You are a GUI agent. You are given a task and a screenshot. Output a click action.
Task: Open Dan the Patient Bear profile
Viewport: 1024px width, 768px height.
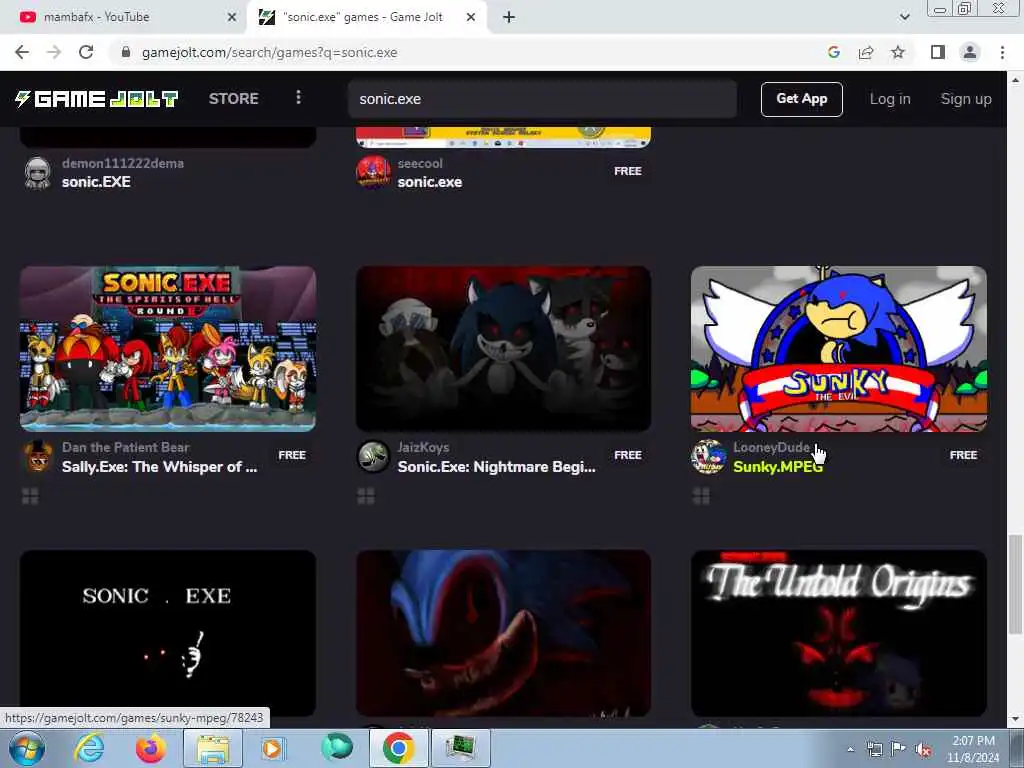pos(125,447)
